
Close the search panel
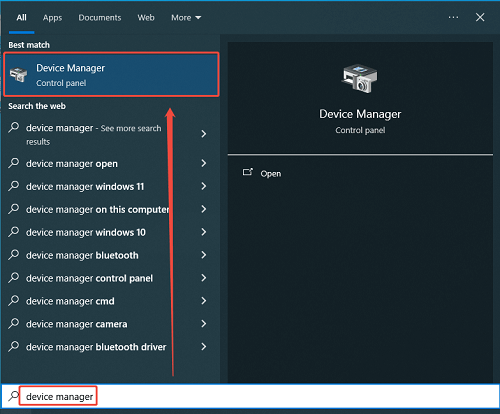[x=480, y=17]
